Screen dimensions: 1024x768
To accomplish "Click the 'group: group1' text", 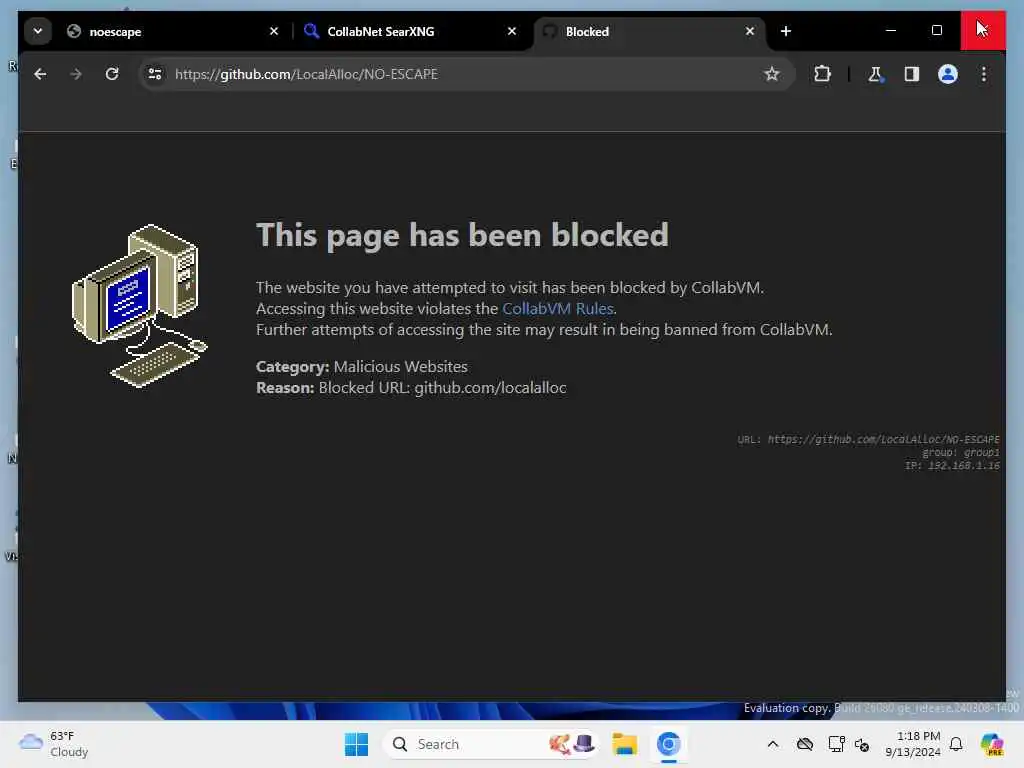I will [x=961, y=453].
